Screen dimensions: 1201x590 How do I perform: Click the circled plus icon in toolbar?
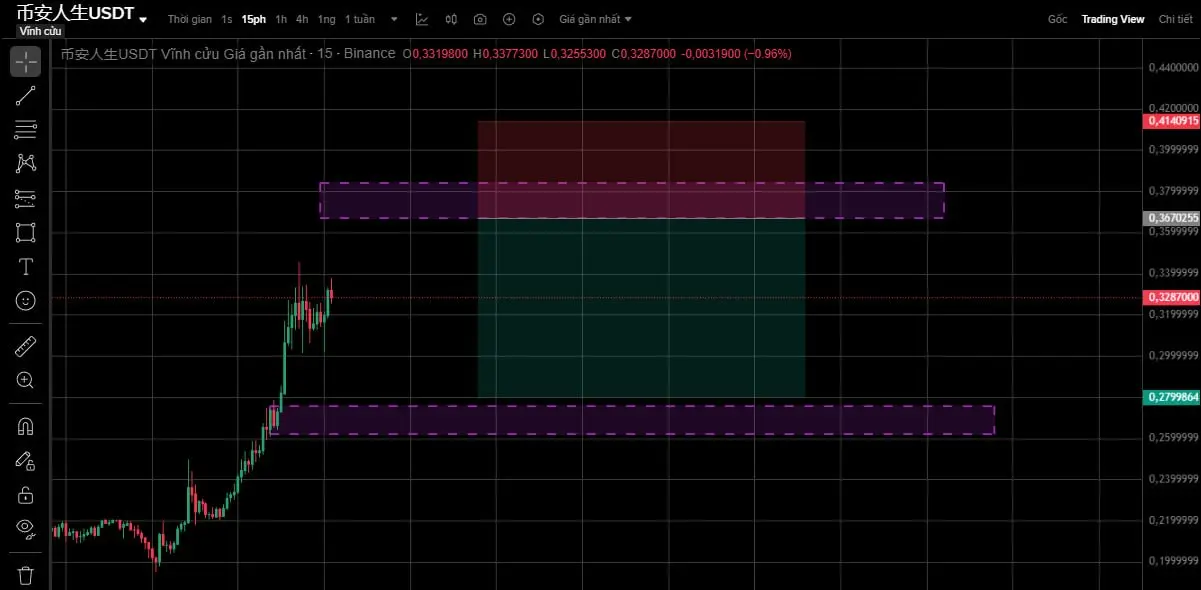[509, 19]
